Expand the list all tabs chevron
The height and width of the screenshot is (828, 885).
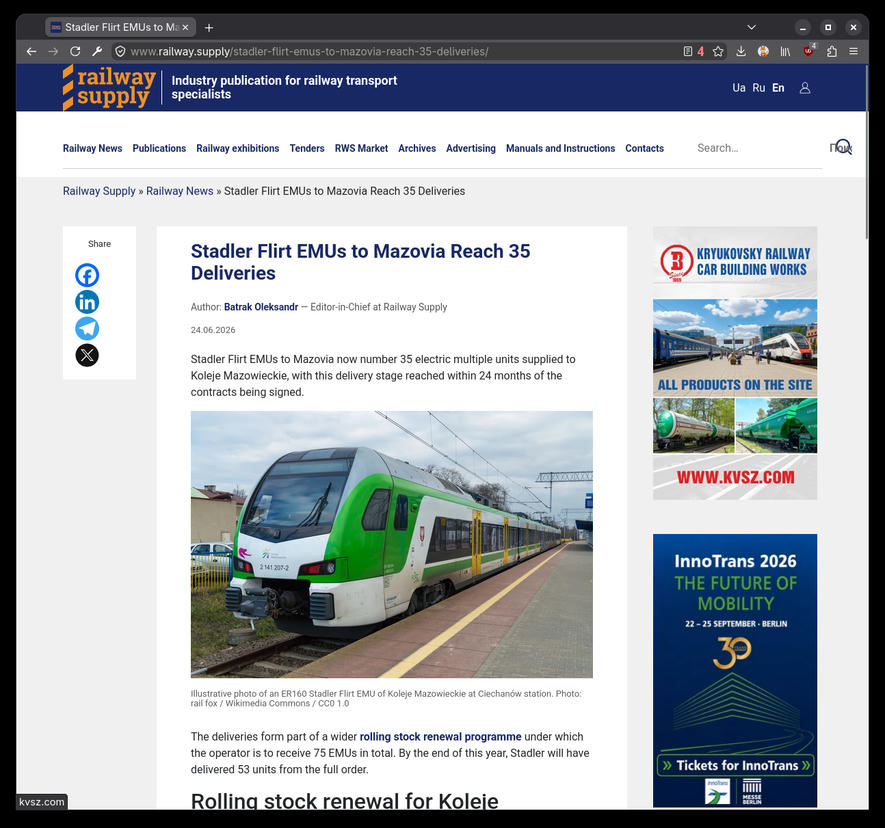click(x=751, y=27)
